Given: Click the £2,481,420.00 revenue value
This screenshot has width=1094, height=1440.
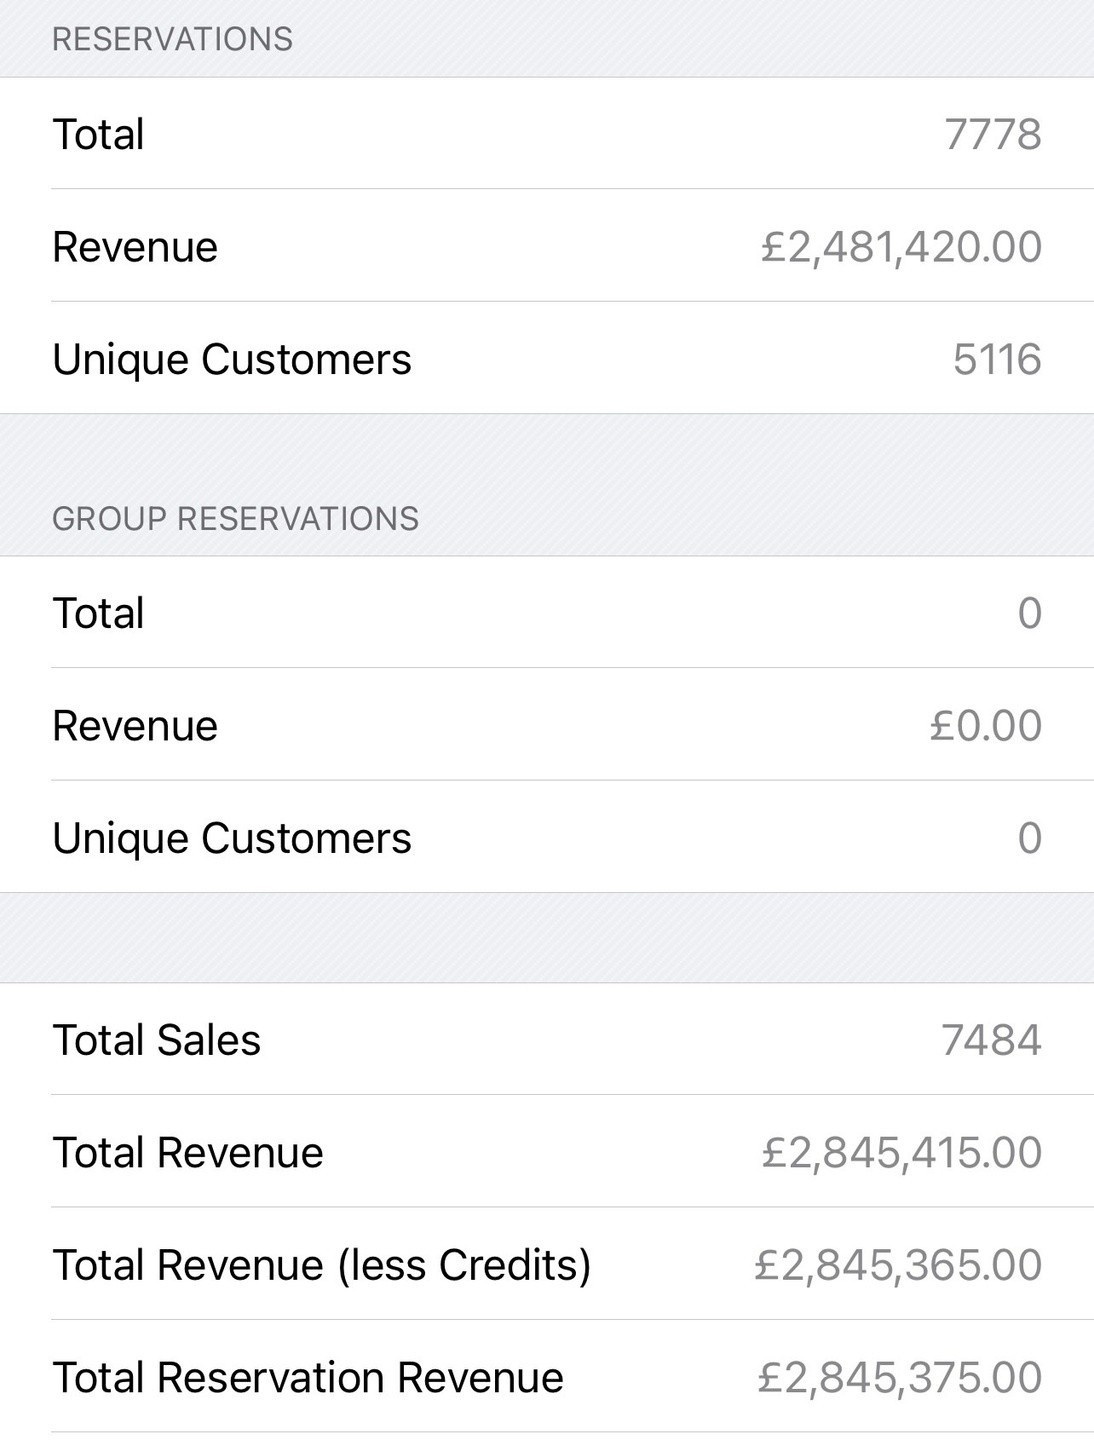Looking at the screenshot, I should pyautogui.click(x=901, y=247).
